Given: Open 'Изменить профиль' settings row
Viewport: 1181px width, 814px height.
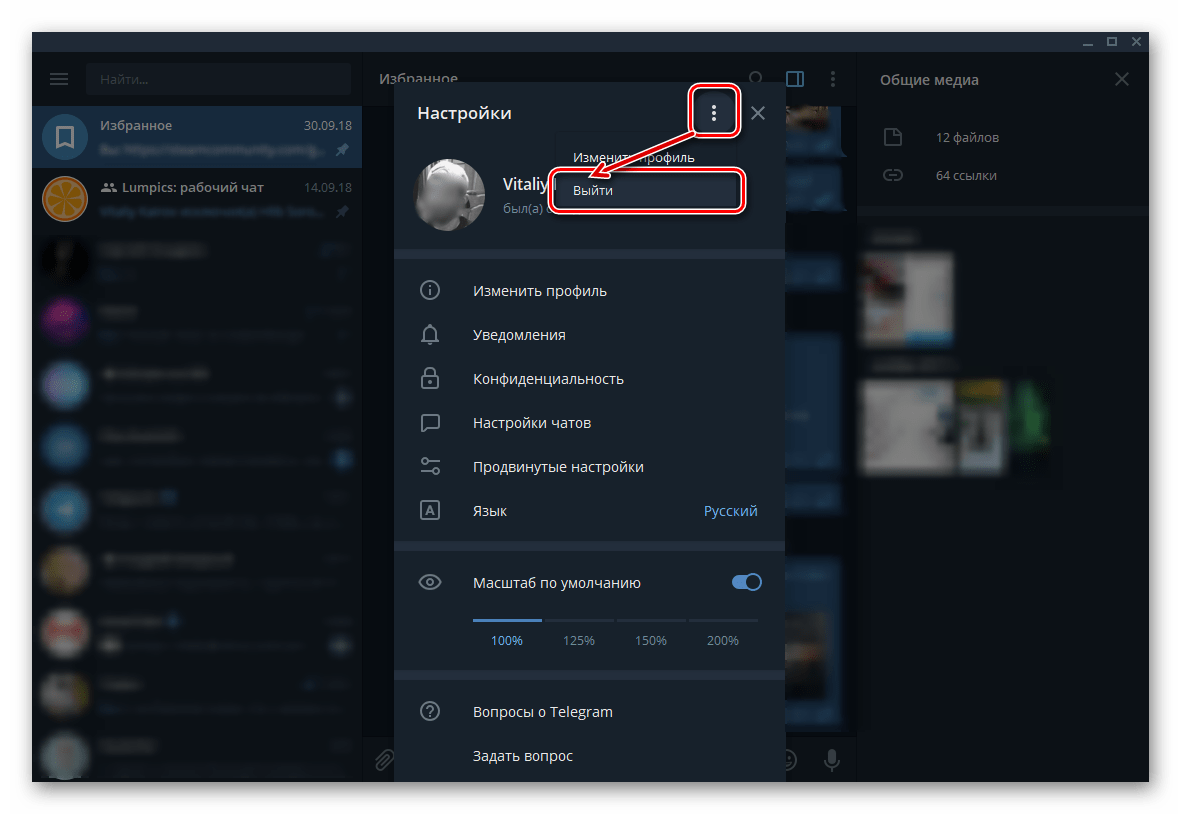Looking at the screenshot, I should coord(589,291).
